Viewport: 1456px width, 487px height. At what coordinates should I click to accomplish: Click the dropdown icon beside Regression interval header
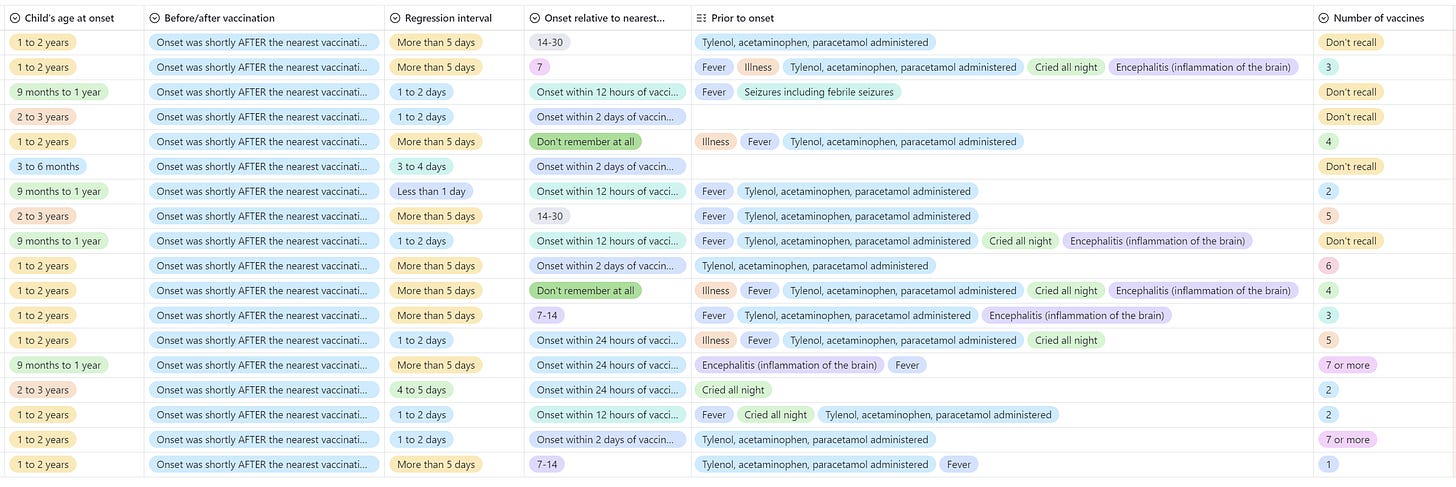click(x=395, y=18)
